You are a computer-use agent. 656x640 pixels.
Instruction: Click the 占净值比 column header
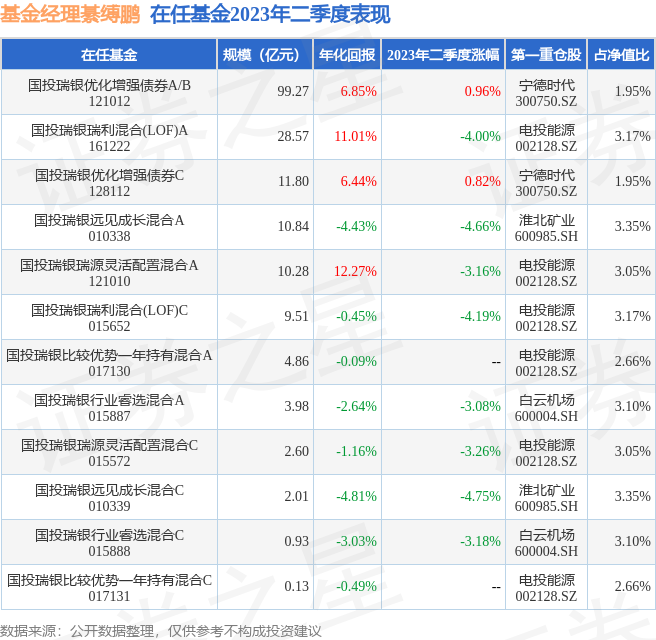(x=621, y=55)
